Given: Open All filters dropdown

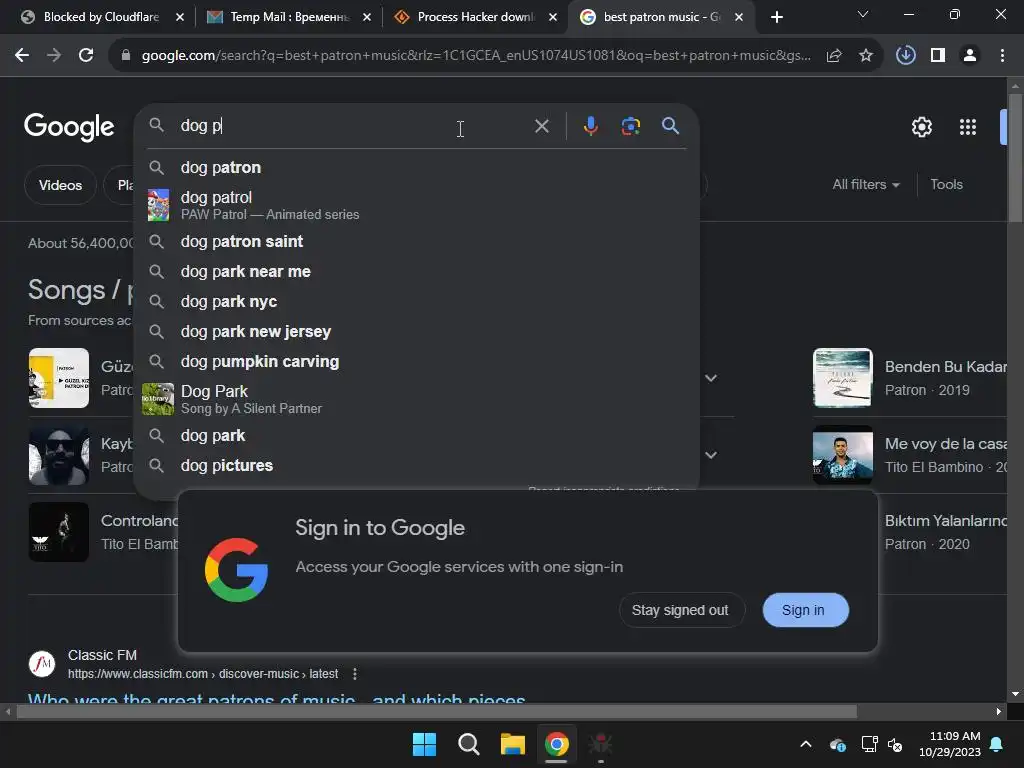Looking at the screenshot, I should point(865,185).
